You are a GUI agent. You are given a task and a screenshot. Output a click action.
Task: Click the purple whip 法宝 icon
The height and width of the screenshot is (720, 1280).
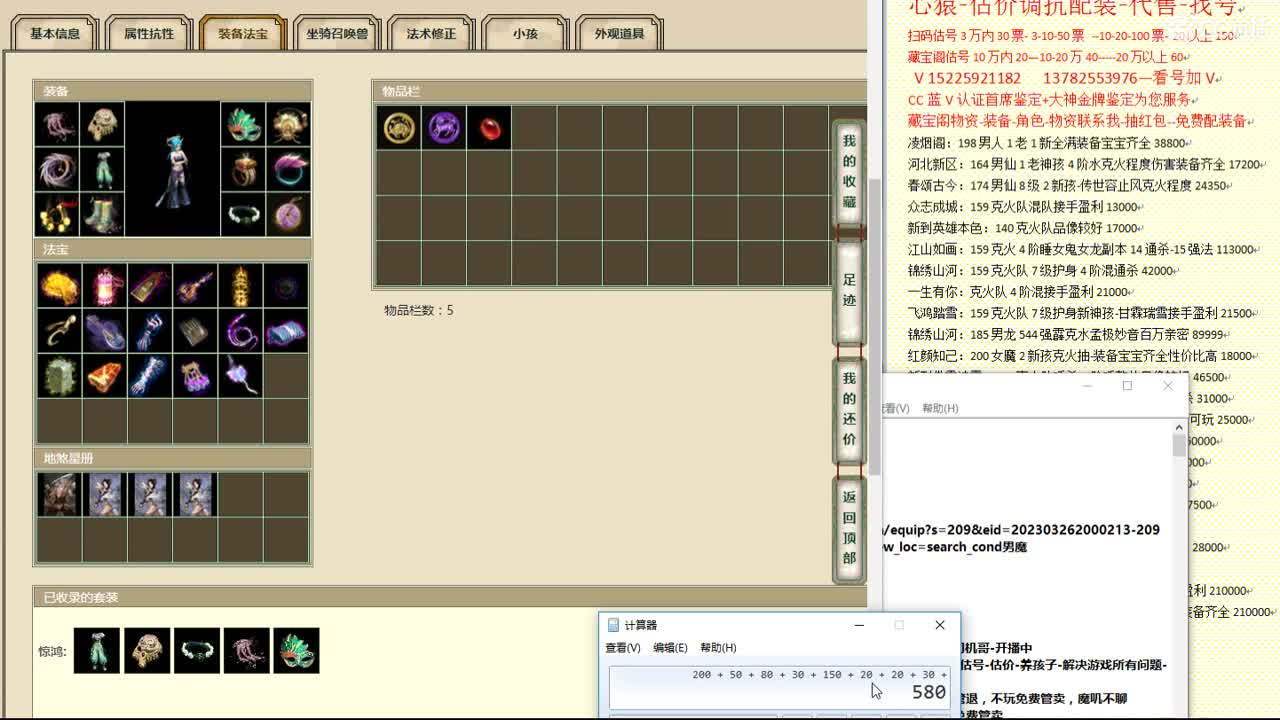(x=241, y=331)
